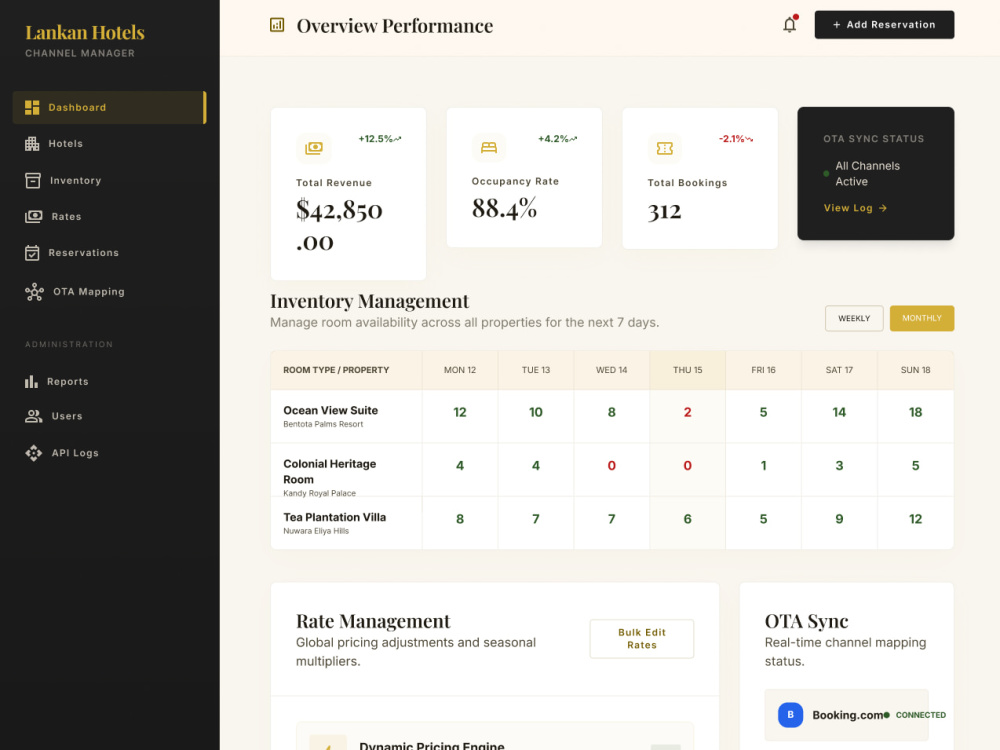Viewport: 1000px width, 750px height.
Task: Click the Users people icon
Action: click(33, 416)
